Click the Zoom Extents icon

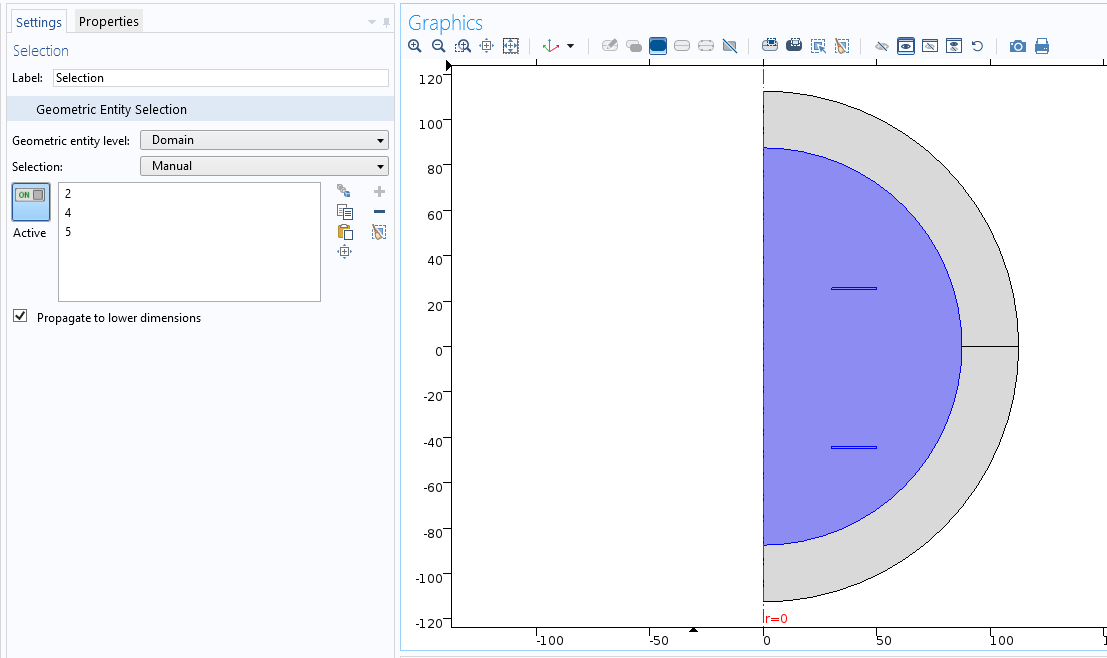(x=511, y=46)
